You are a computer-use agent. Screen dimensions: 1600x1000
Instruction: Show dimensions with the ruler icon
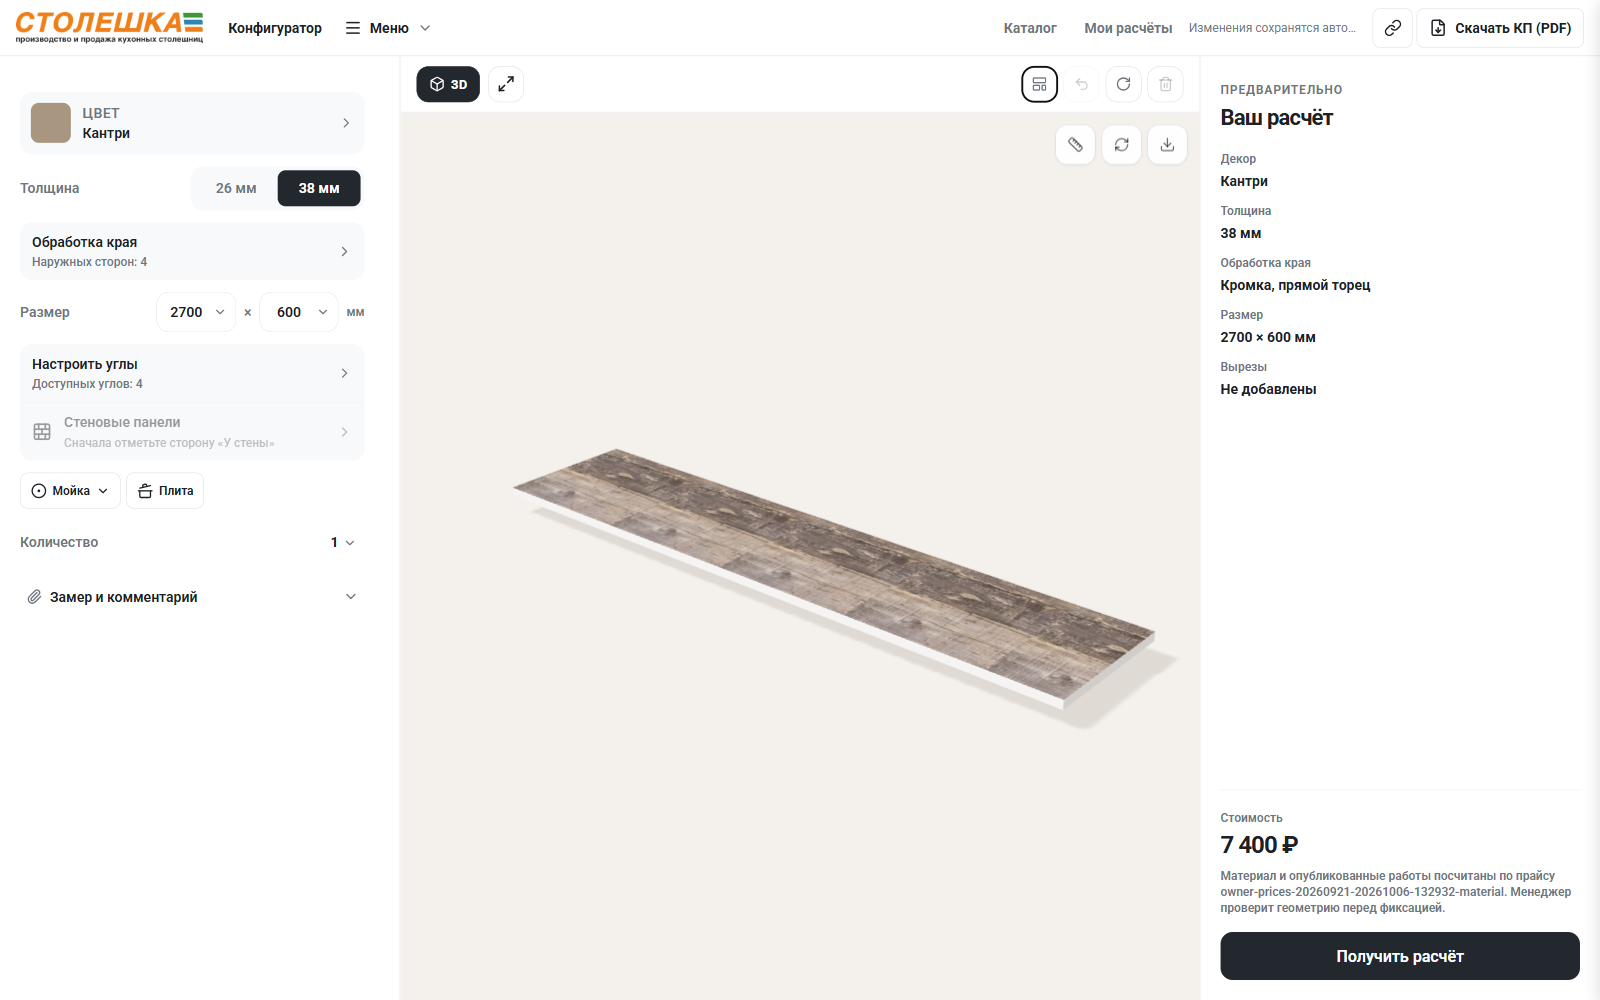click(1075, 144)
